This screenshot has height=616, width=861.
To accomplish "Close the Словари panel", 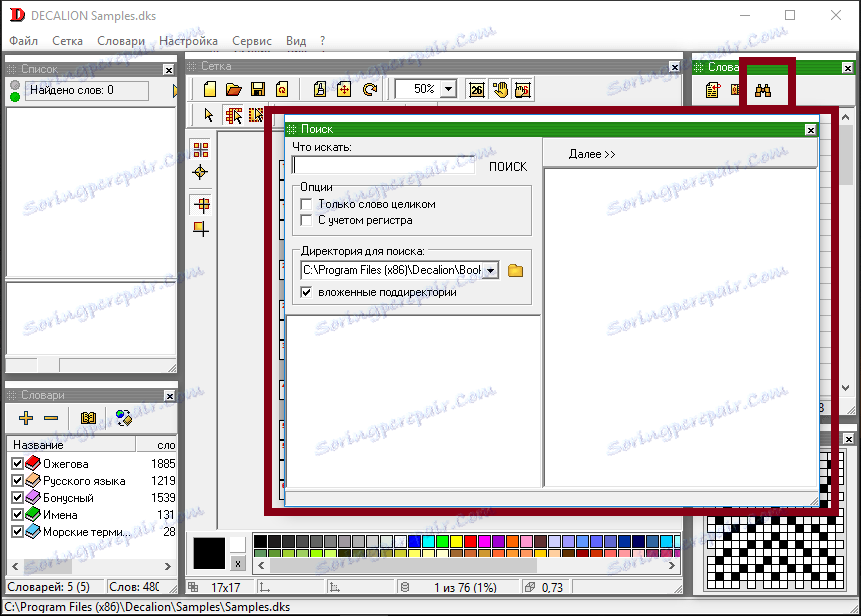I will tap(170, 396).
